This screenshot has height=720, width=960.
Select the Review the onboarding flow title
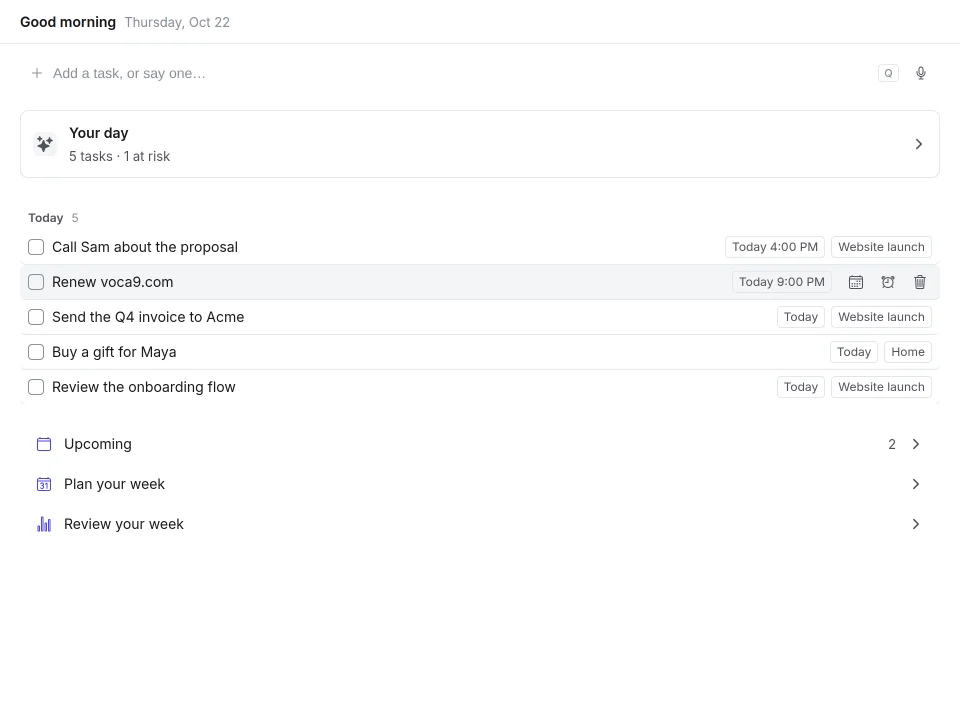click(x=144, y=387)
